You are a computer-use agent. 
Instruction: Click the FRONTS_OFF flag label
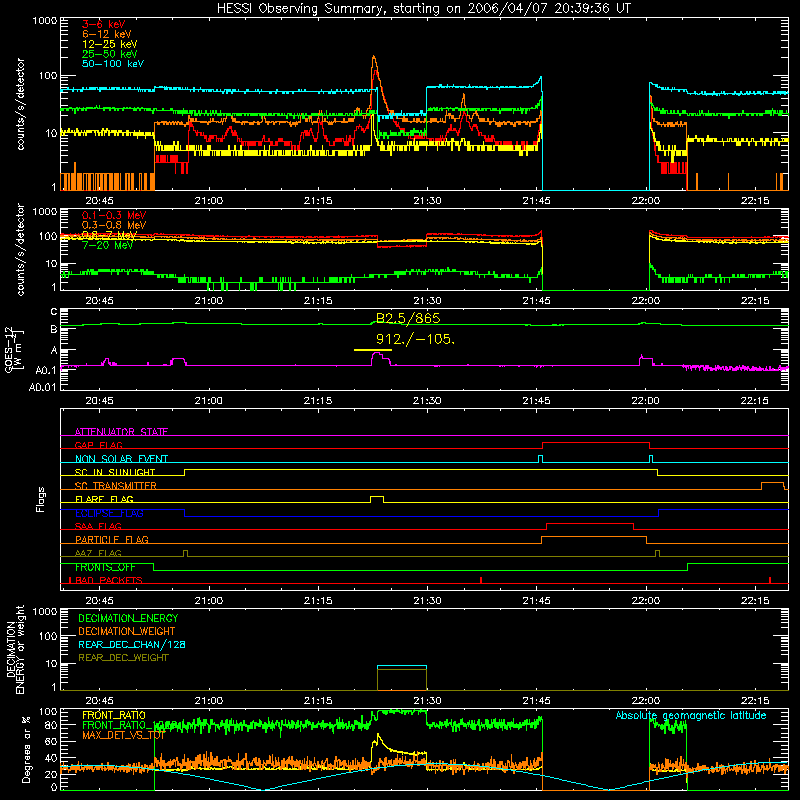pos(105,567)
